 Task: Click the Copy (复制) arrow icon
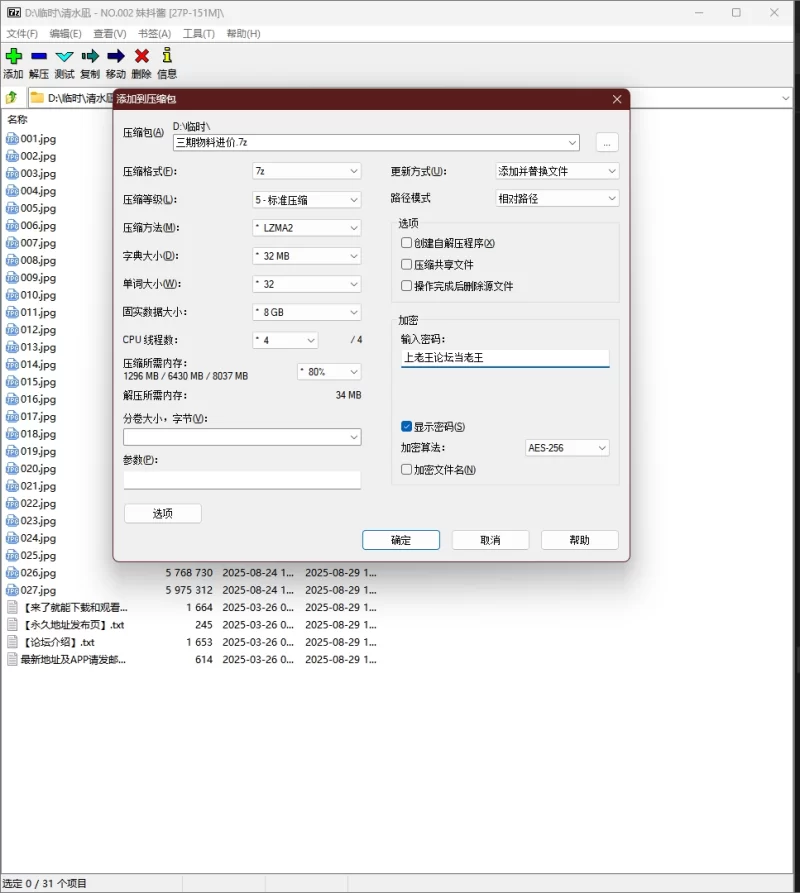90,56
